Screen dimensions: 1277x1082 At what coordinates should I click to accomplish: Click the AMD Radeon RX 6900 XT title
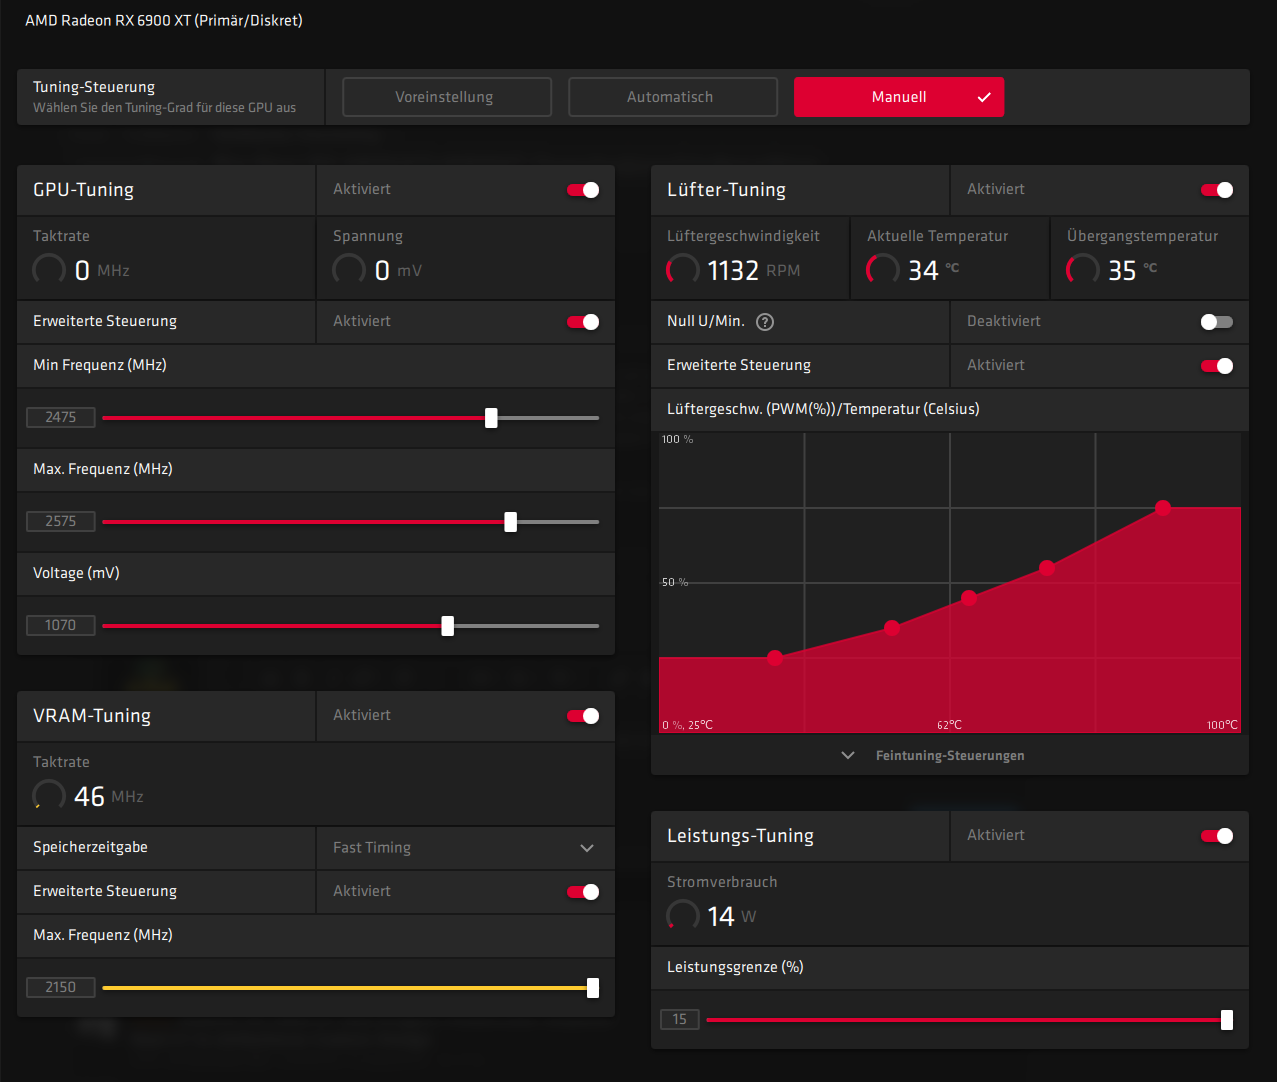[x=164, y=20]
